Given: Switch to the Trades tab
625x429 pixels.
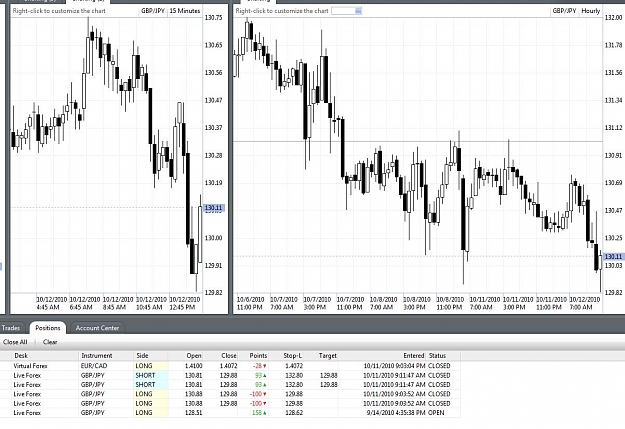Looking at the screenshot, I should click(x=11, y=328).
